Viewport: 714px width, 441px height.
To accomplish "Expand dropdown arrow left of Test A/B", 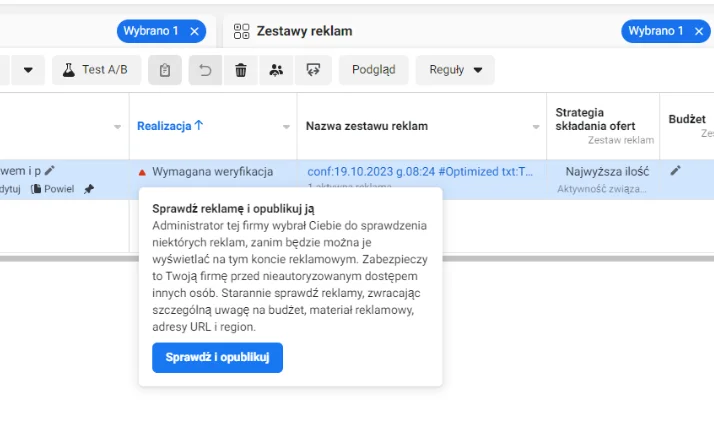I will pos(28,70).
